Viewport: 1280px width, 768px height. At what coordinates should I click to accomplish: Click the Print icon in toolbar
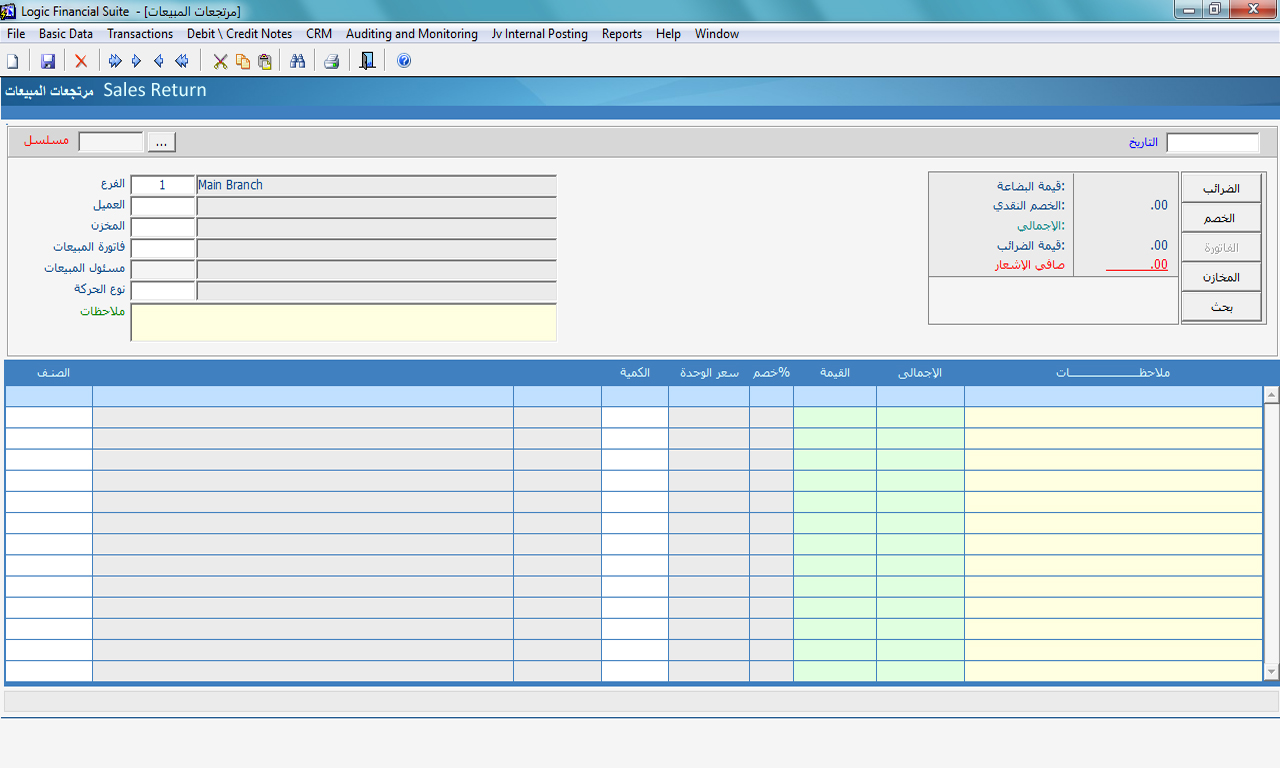[x=331, y=61]
